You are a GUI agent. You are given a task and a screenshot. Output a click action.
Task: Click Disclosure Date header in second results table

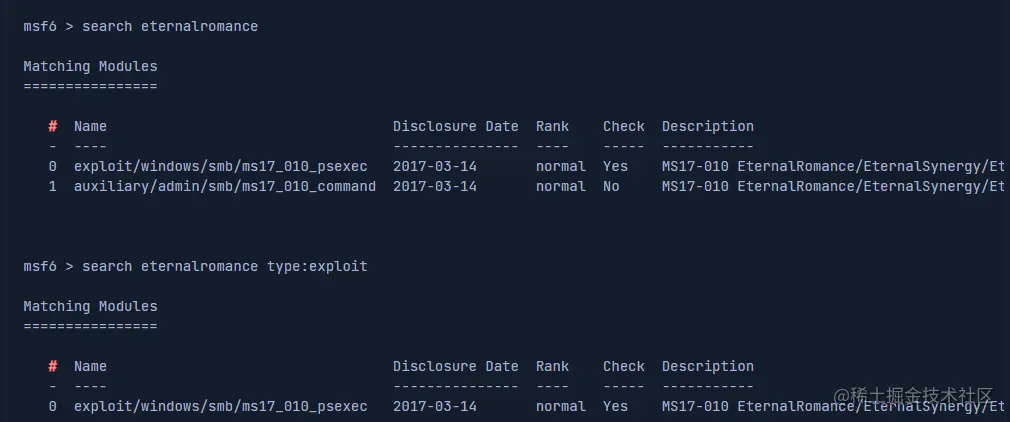[x=455, y=366]
